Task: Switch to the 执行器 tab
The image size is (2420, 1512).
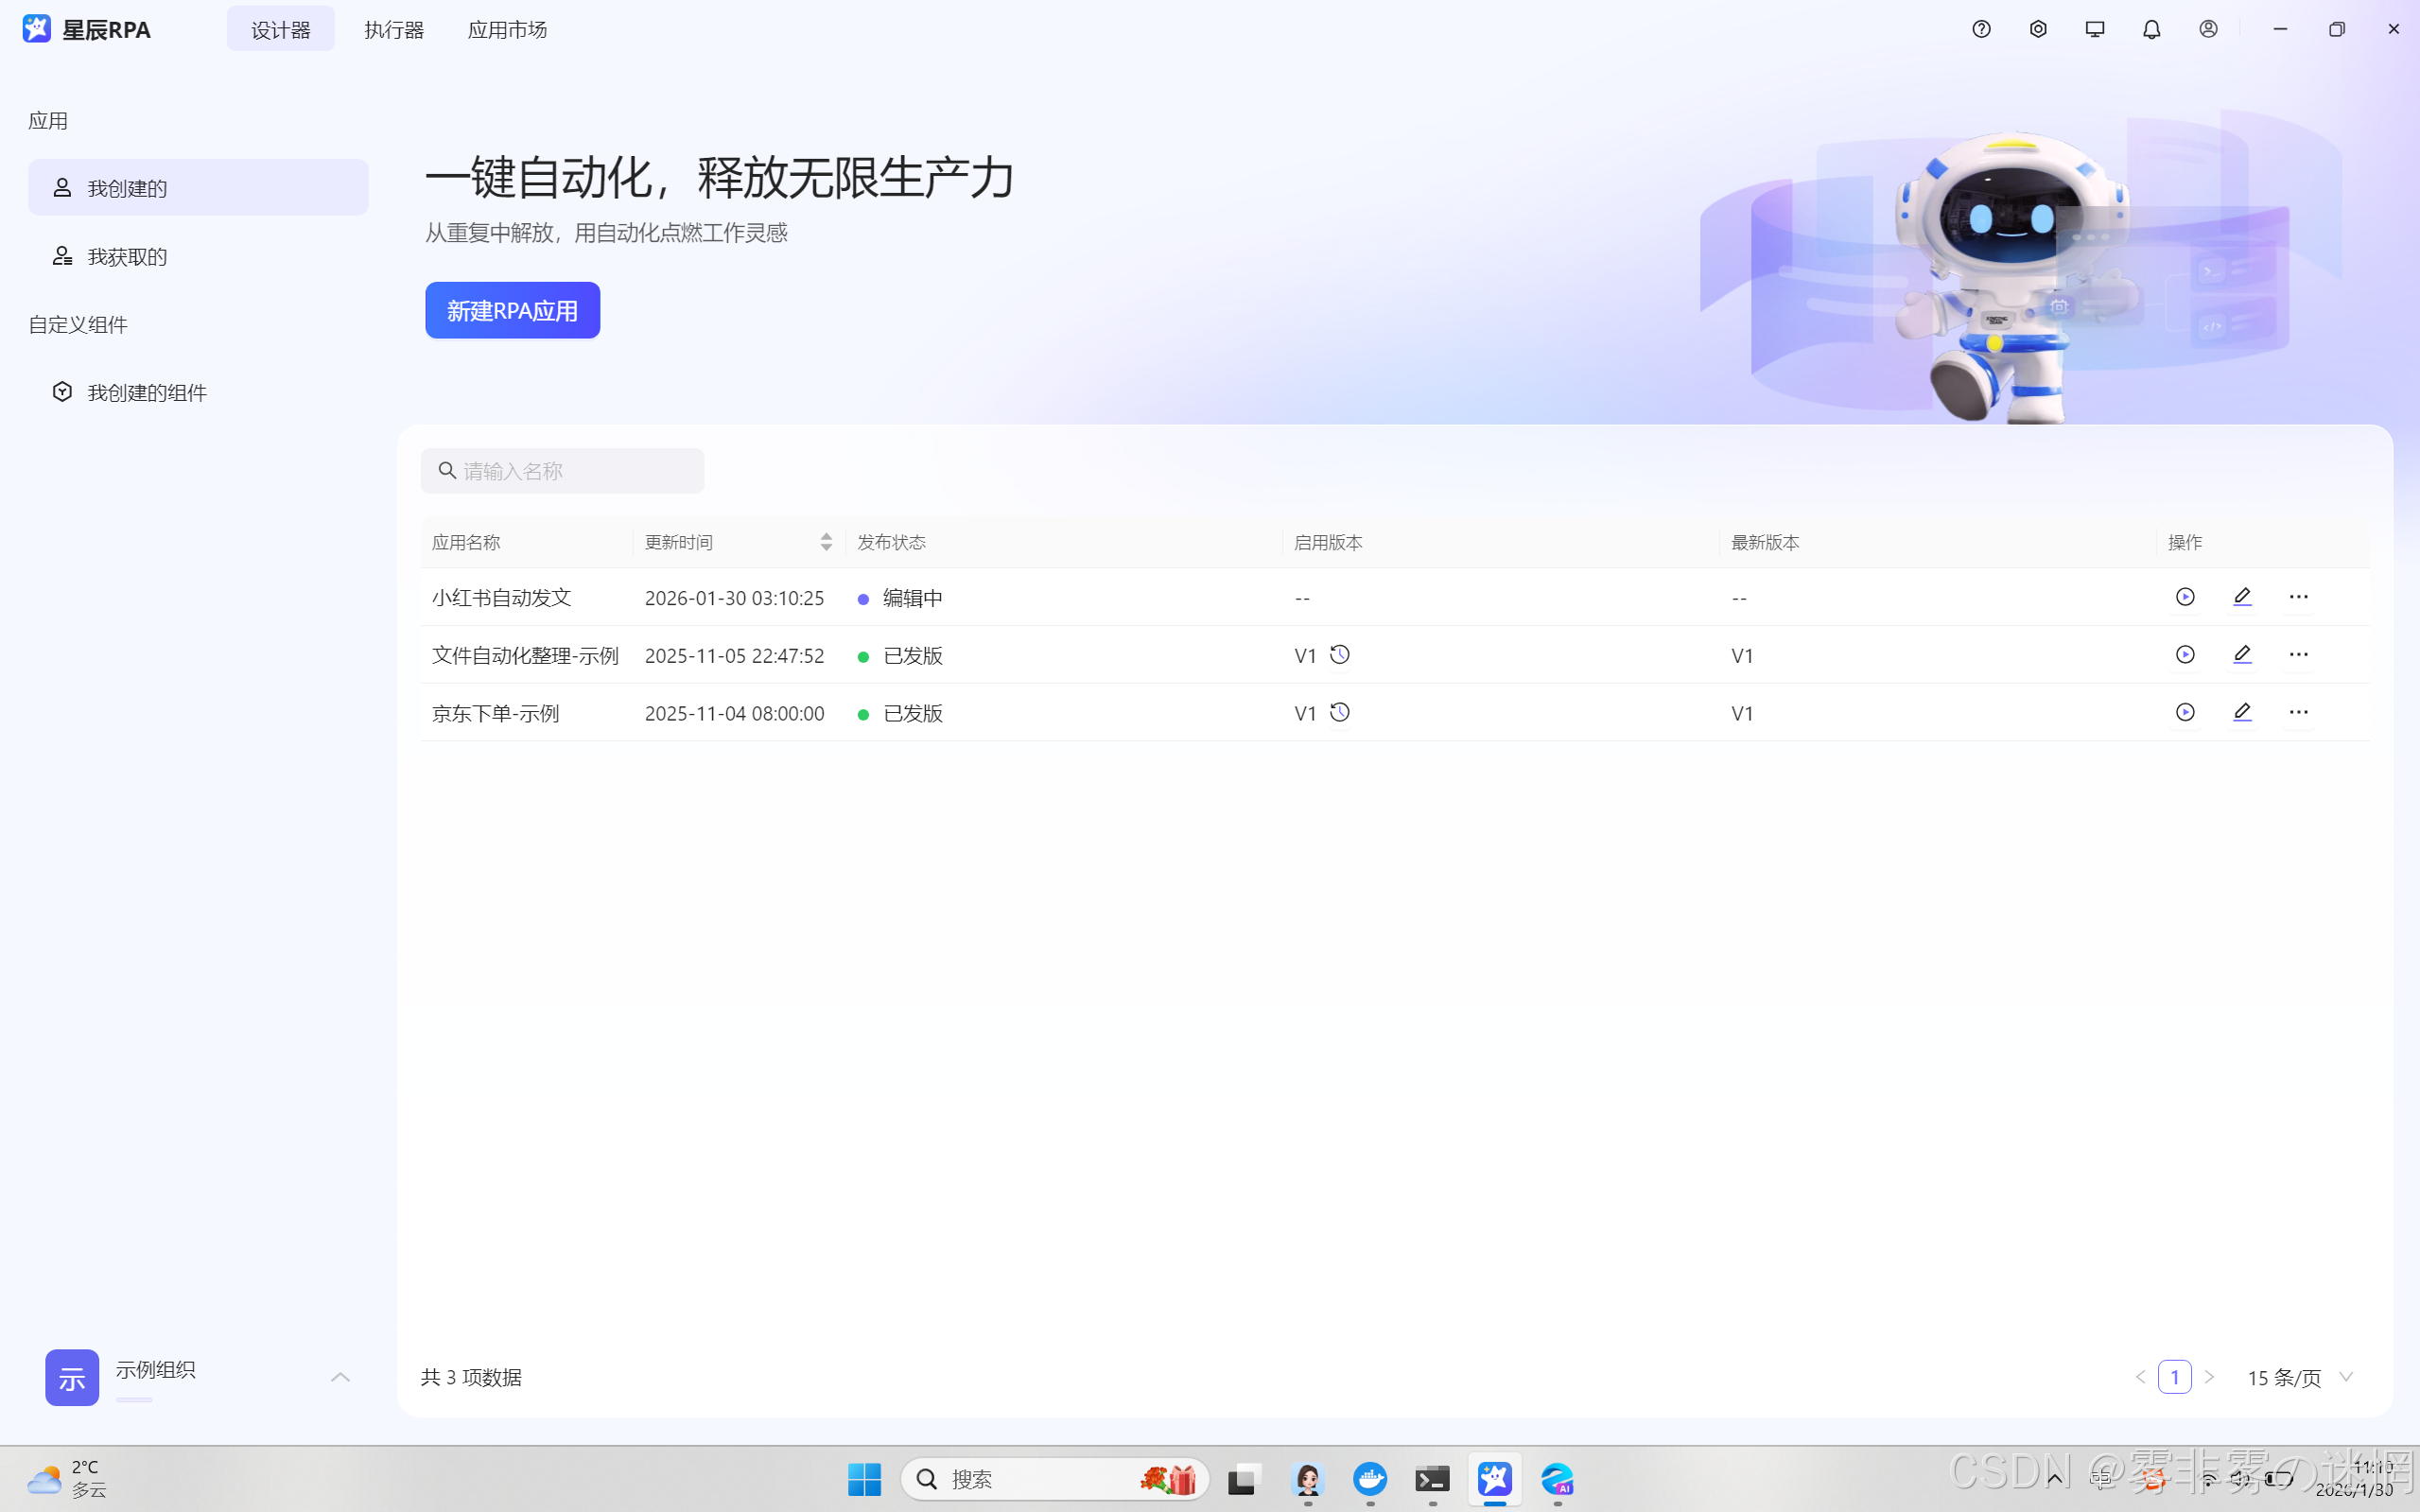Action: coord(394,30)
